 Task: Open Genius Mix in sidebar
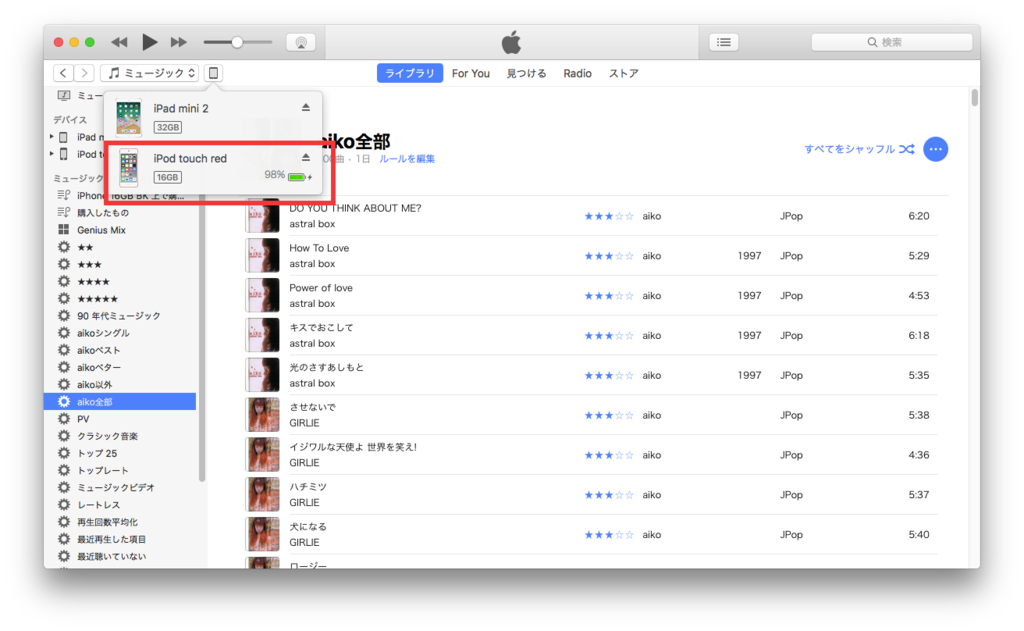pyautogui.click(x=101, y=230)
